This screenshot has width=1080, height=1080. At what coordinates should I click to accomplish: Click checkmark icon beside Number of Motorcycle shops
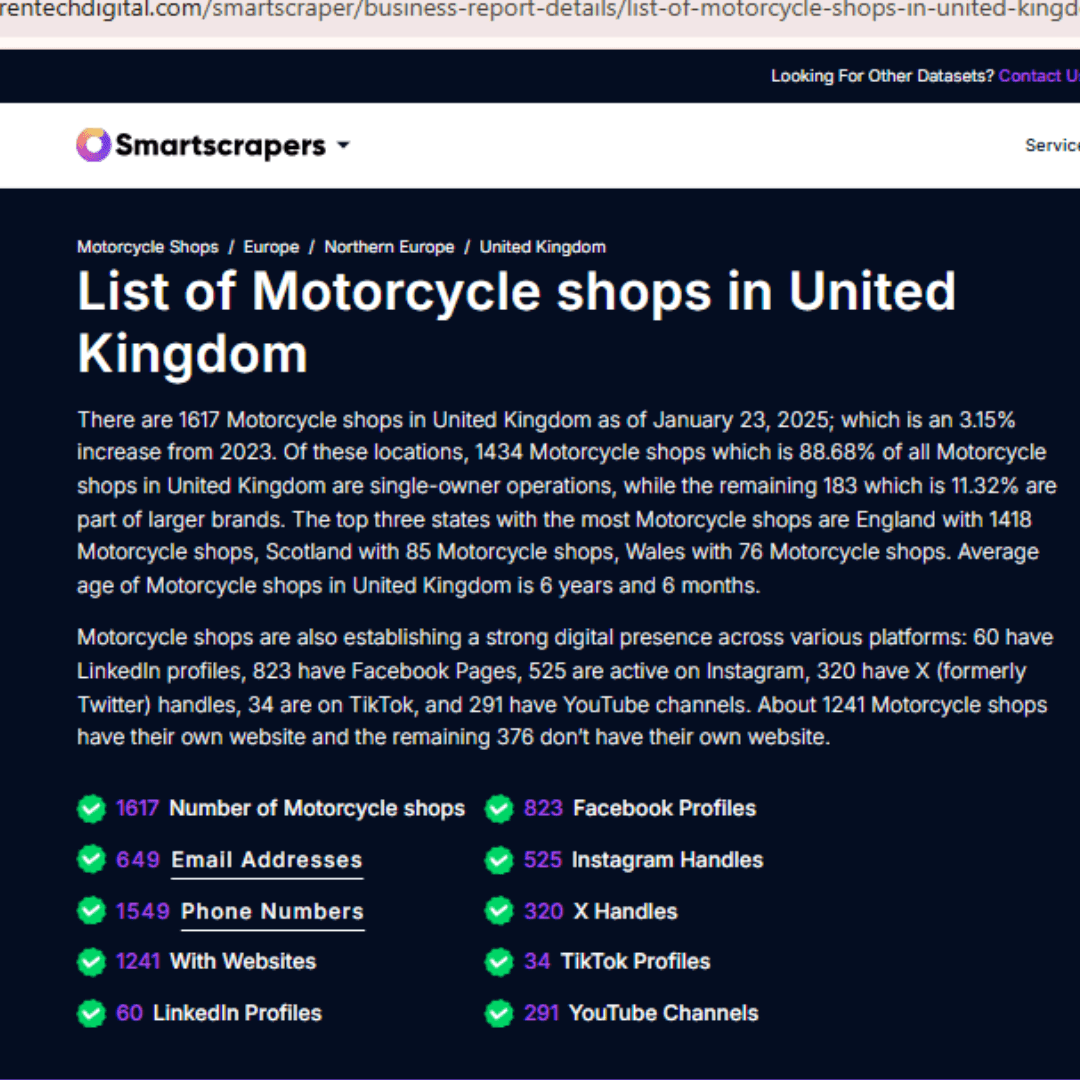92,809
